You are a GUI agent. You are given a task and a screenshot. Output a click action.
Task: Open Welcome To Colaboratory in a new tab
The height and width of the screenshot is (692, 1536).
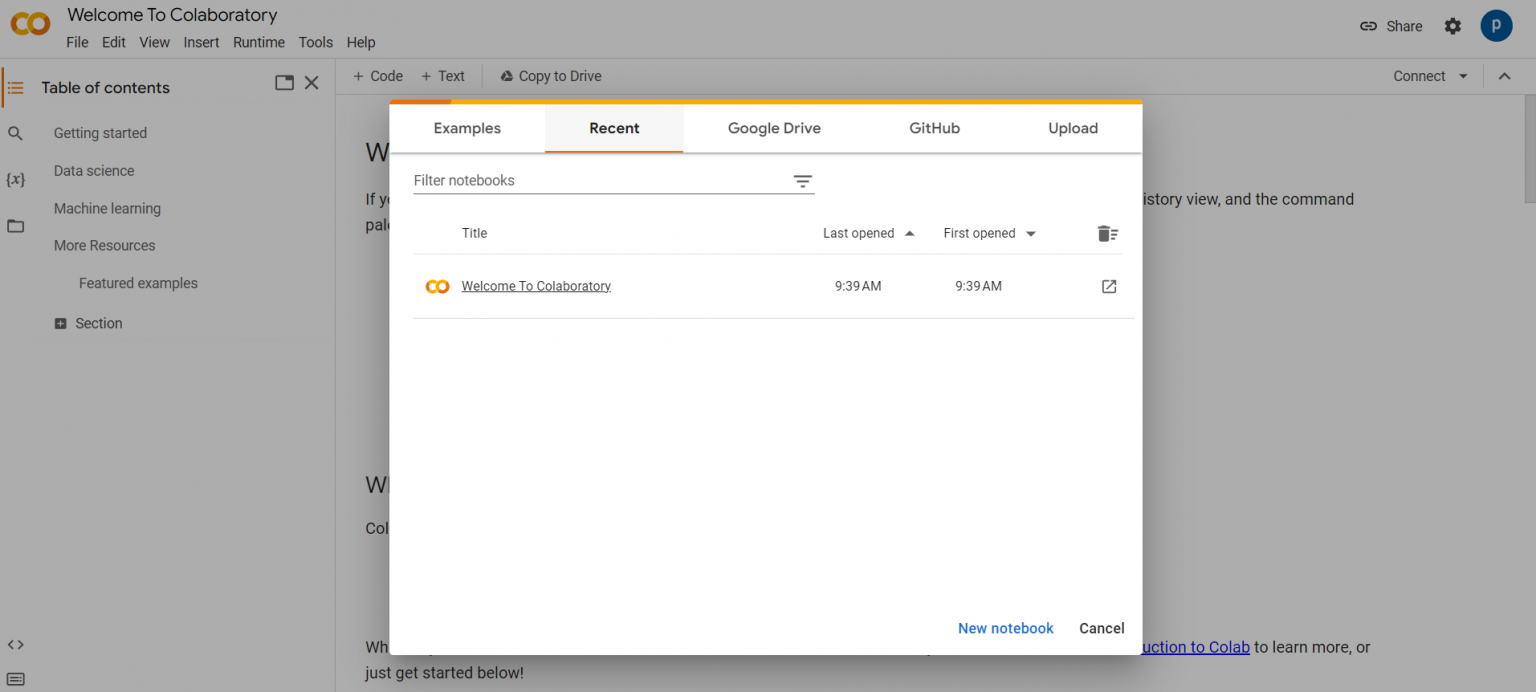(1109, 286)
